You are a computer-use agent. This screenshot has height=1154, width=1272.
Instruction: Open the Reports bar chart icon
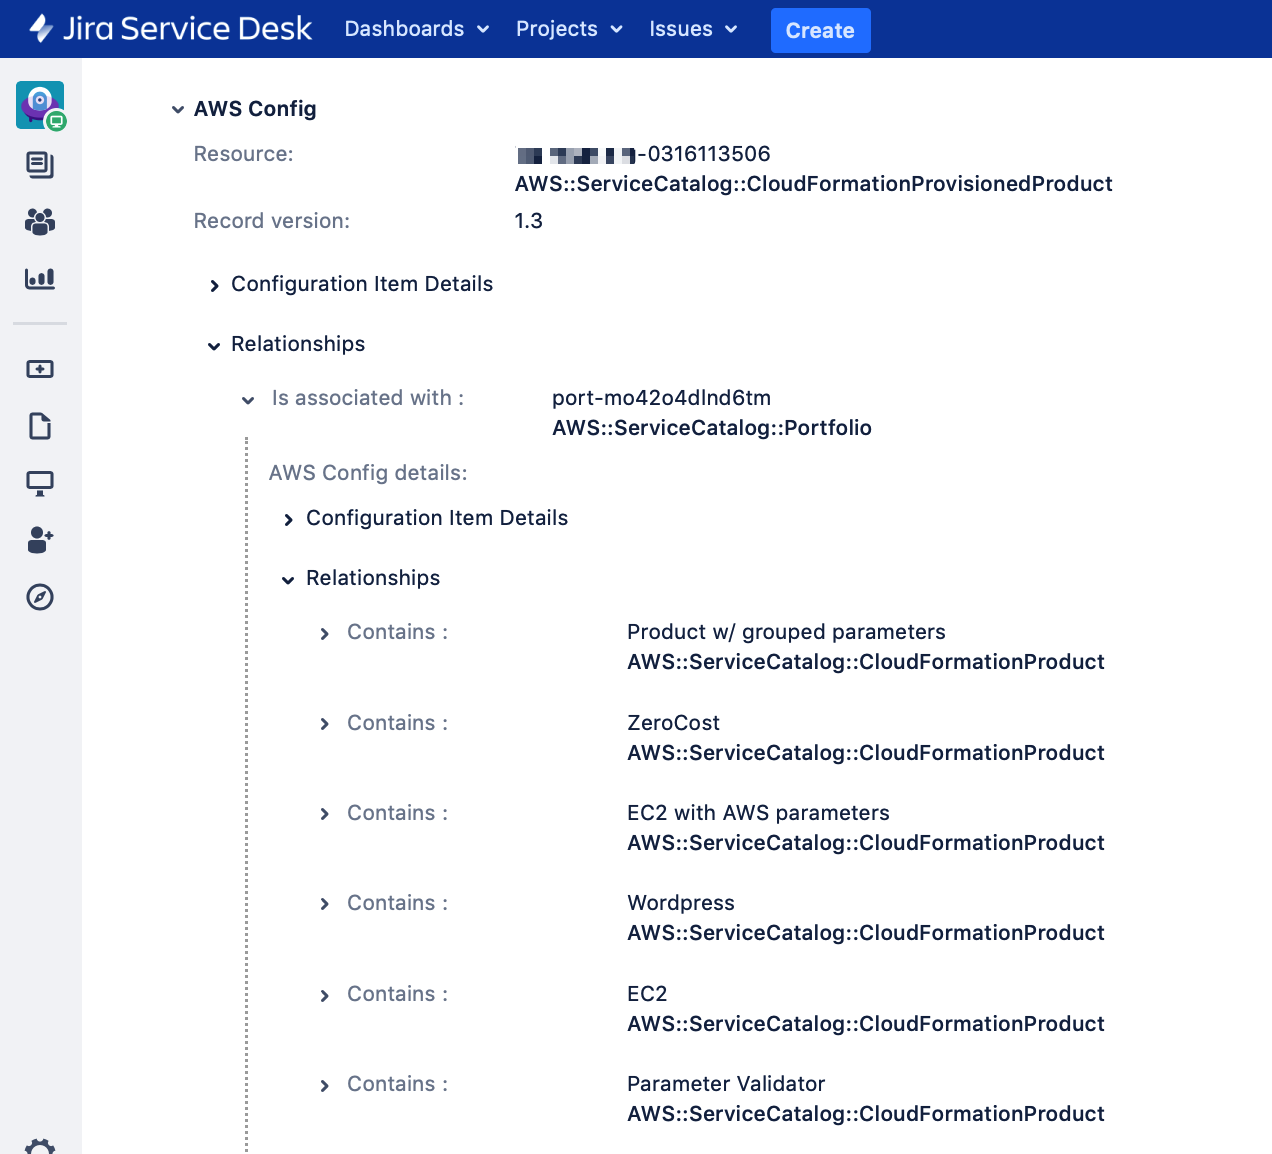pos(40,278)
